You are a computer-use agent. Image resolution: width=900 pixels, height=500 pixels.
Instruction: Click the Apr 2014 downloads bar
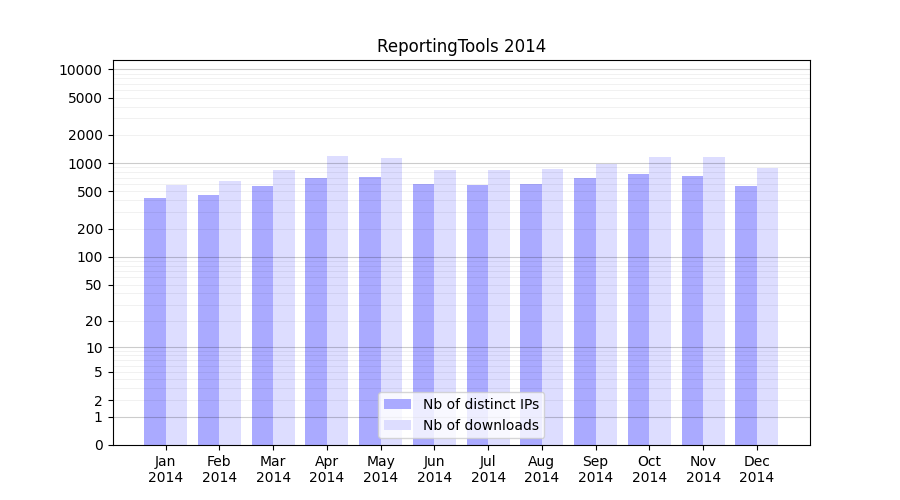pyautogui.click(x=338, y=300)
